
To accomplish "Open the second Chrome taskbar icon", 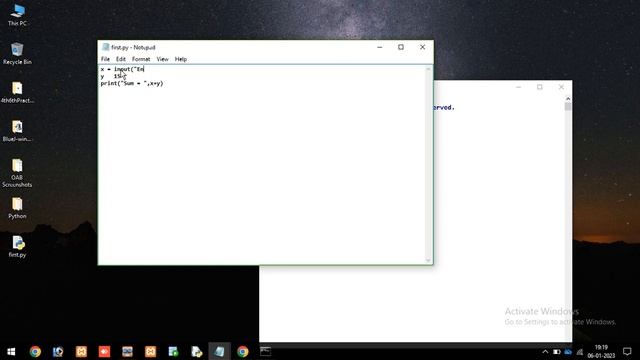I will [x=242, y=351].
